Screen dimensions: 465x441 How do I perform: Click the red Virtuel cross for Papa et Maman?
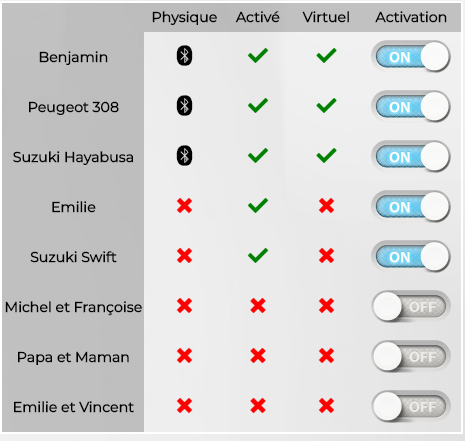click(x=326, y=356)
